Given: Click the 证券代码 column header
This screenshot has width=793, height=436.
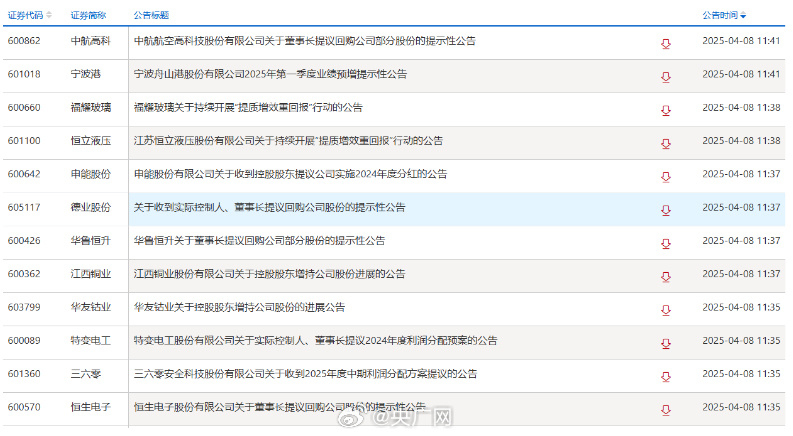Looking at the screenshot, I should click(x=25, y=16).
